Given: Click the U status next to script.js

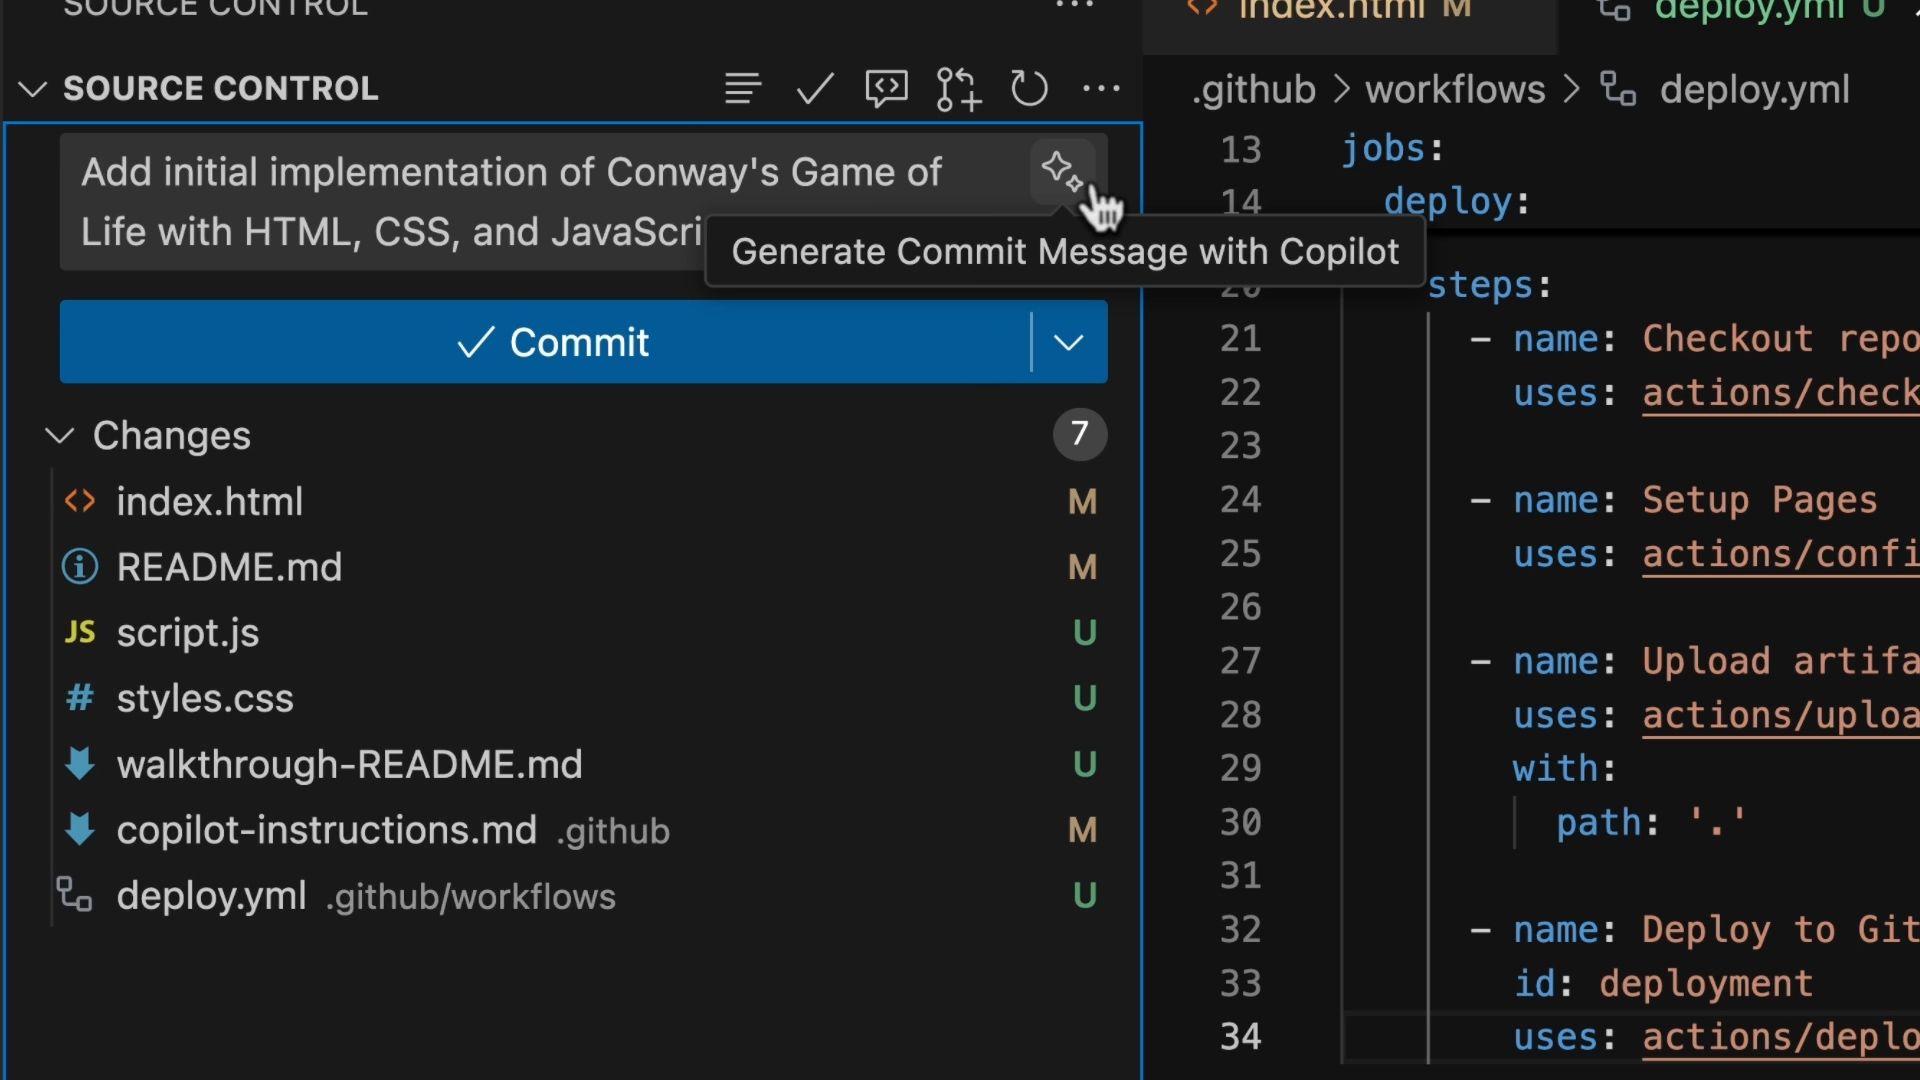Looking at the screenshot, I should pos(1085,632).
